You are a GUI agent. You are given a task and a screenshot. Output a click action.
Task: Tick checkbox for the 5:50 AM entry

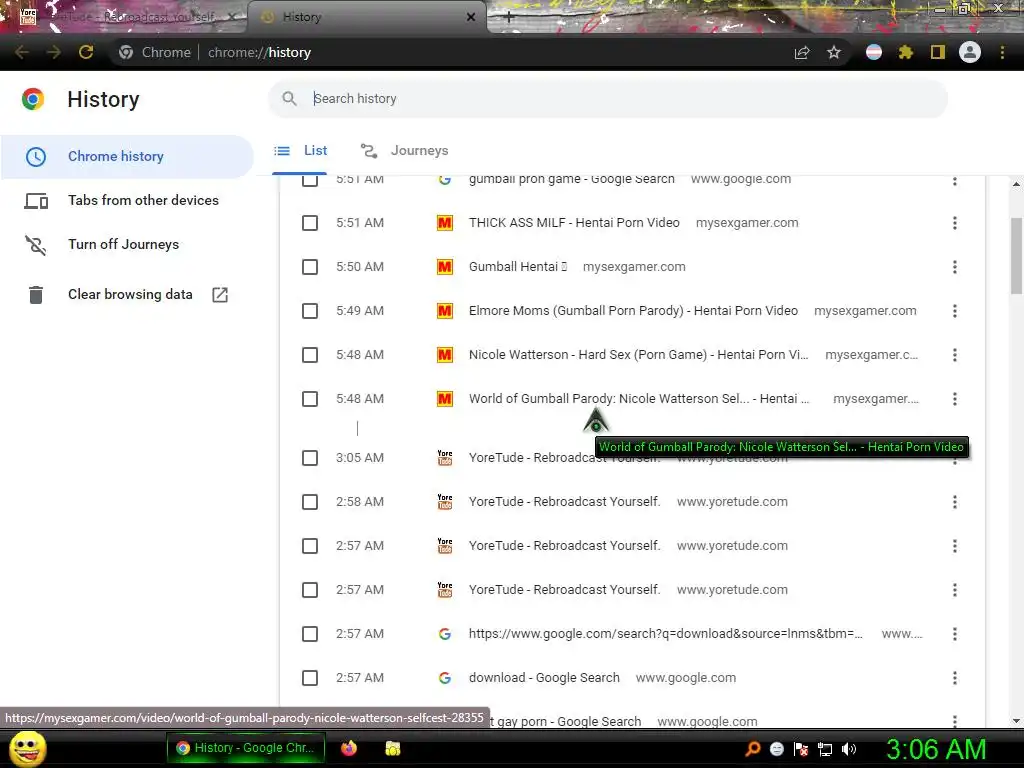coord(310,267)
